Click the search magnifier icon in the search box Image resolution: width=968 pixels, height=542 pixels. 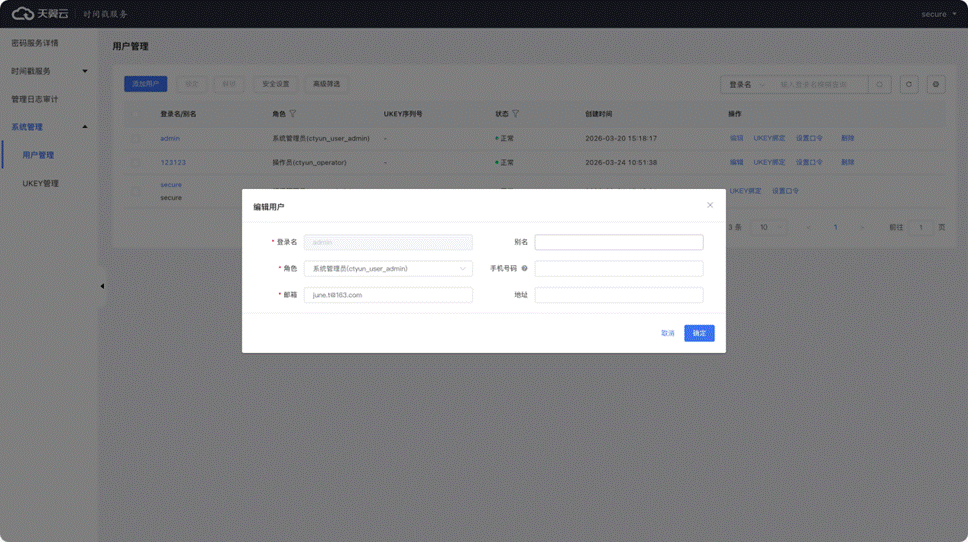(x=880, y=85)
